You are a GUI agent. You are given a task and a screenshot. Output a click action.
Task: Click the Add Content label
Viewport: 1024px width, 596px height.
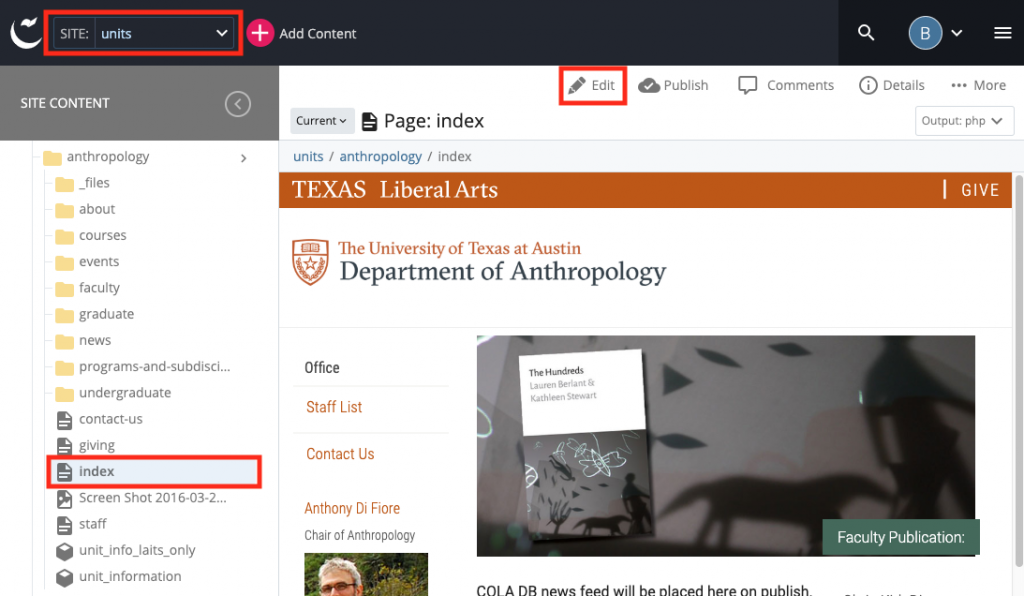tap(317, 33)
